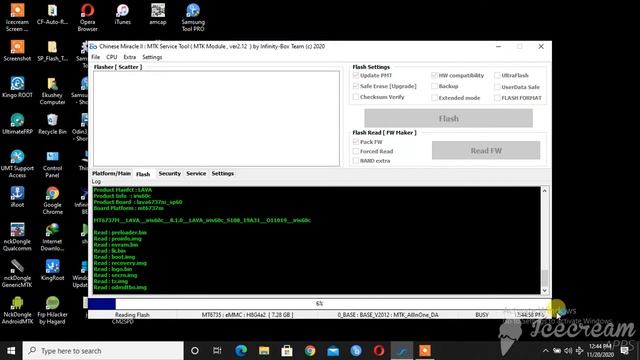The image size is (640, 360).
Task: Switch to Platform/Main tab
Action: click(111, 173)
